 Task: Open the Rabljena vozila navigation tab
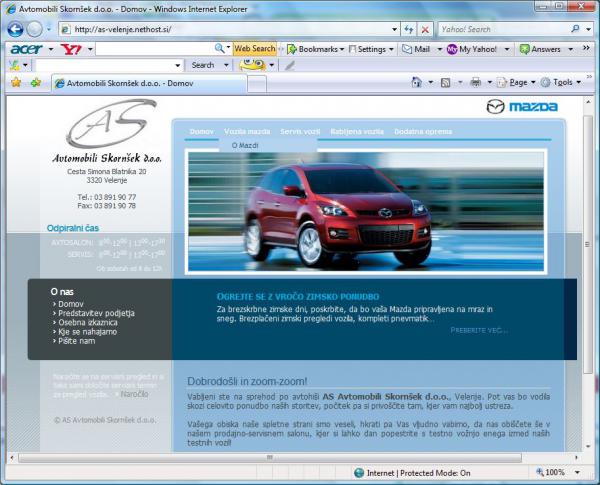point(355,132)
